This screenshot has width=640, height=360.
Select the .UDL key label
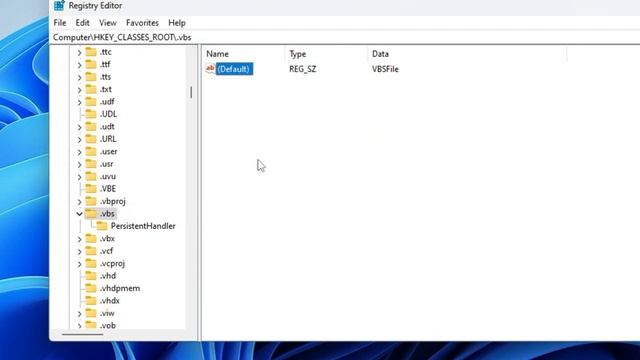(x=108, y=114)
